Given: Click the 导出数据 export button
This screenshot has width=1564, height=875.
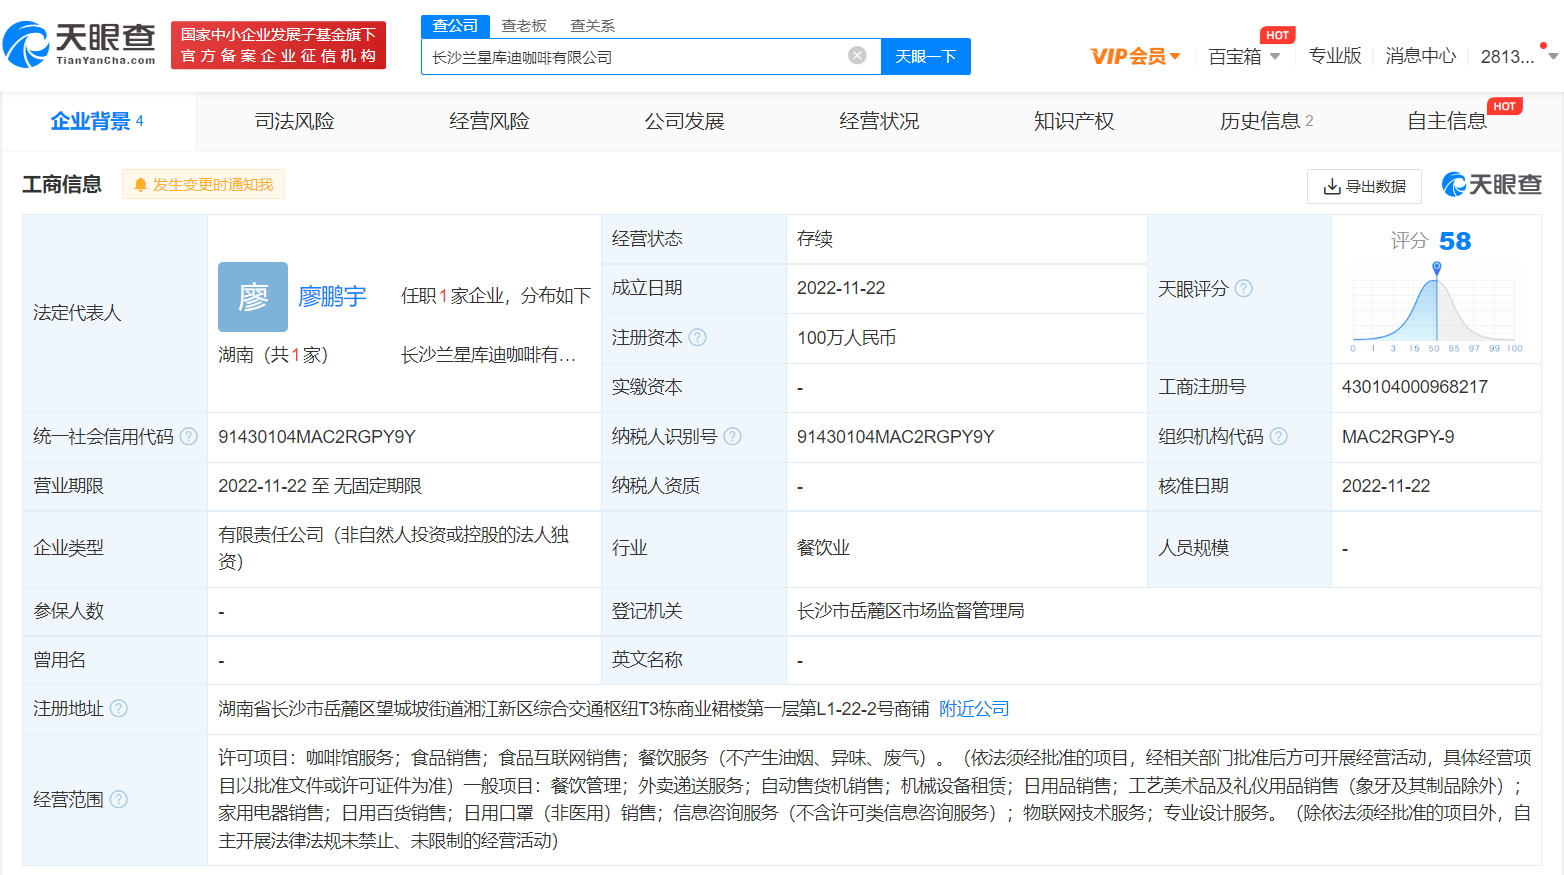Looking at the screenshot, I should 1364,187.
